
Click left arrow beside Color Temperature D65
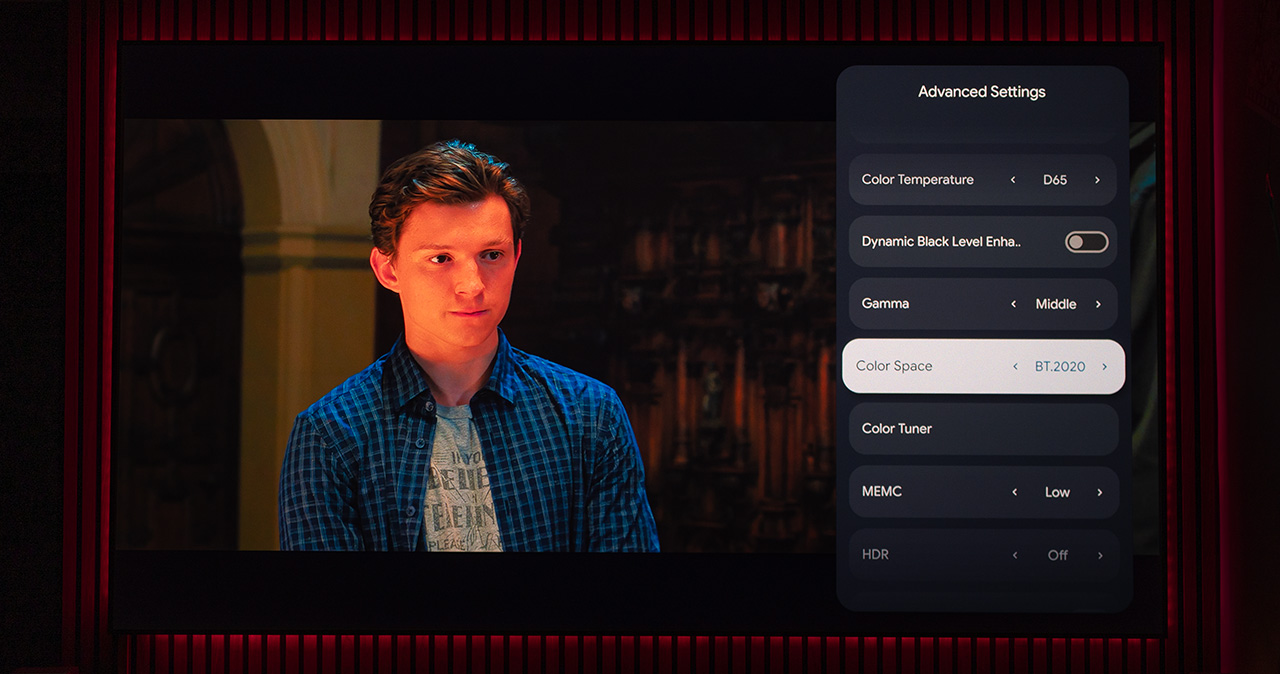pyautogui.click(x=1013, y=180)
